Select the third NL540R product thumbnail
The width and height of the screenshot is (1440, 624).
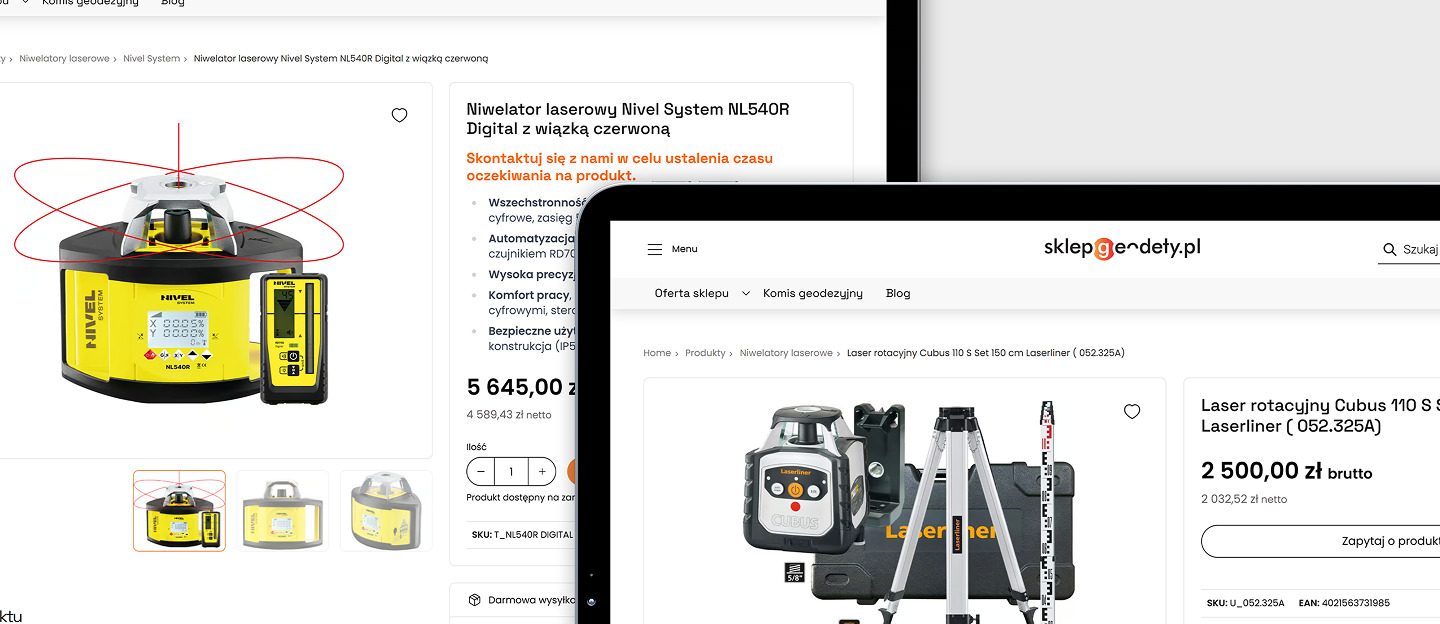(386, 510)
